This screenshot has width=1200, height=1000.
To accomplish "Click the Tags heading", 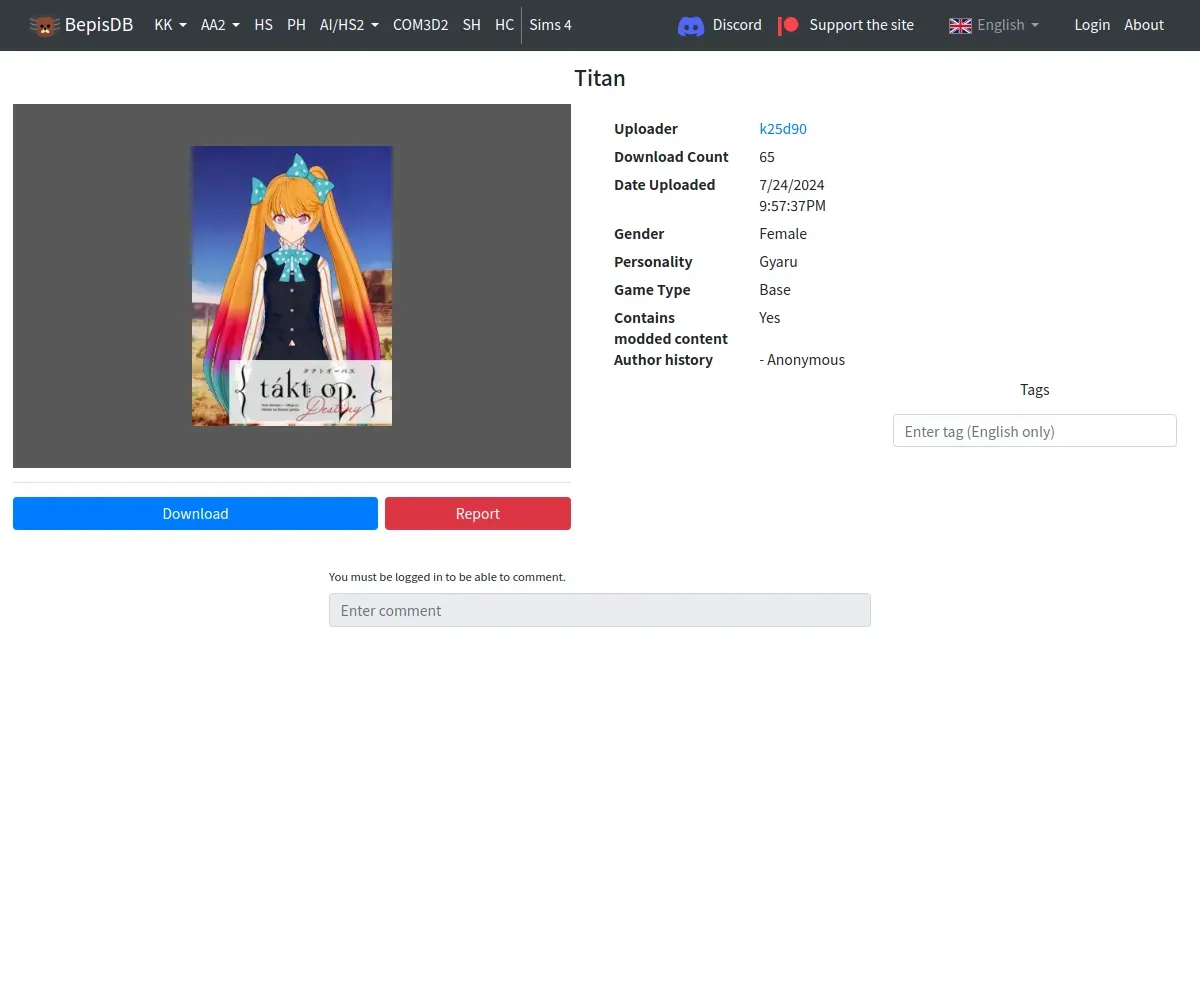I will (x=1035, y=390).
